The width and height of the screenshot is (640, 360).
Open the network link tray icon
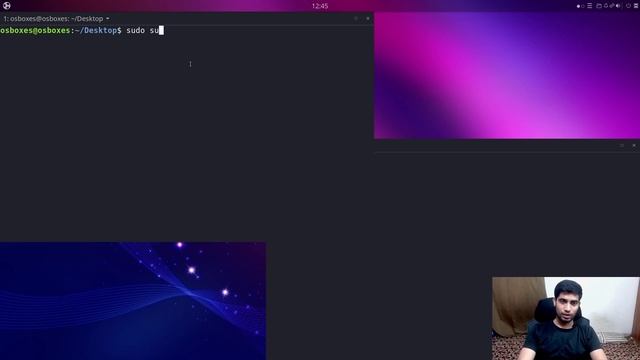tap(612, 5)
